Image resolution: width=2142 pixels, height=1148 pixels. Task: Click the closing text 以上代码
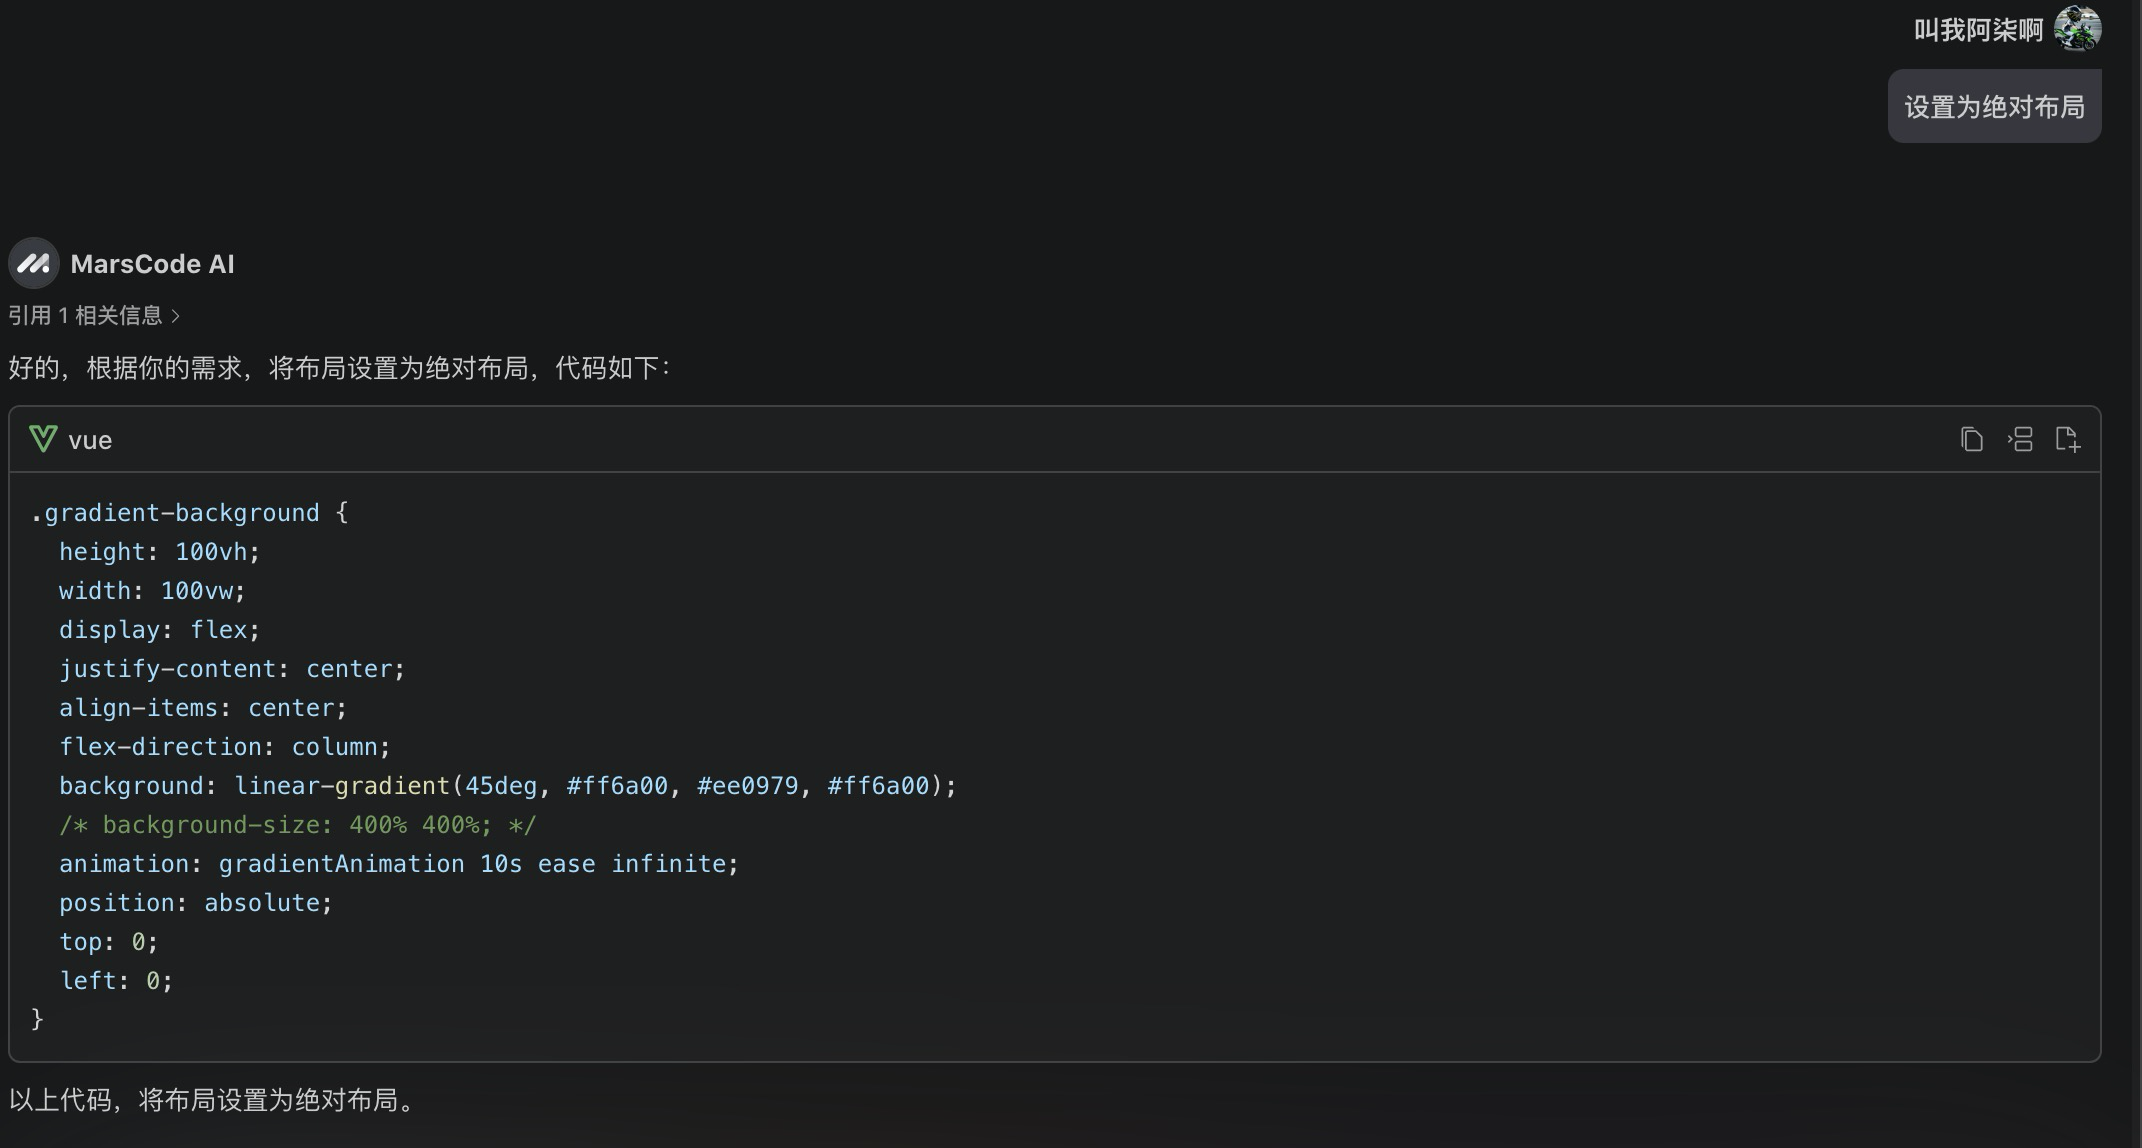coord(213,1100)
